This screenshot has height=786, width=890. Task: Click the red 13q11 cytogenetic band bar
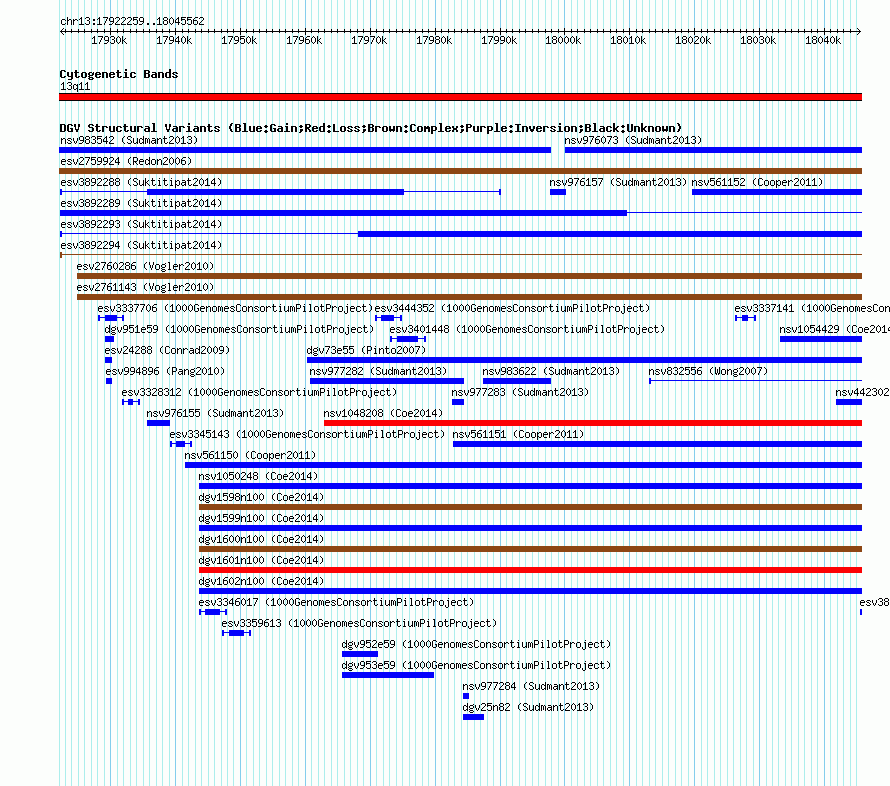(x=460, y=97)
